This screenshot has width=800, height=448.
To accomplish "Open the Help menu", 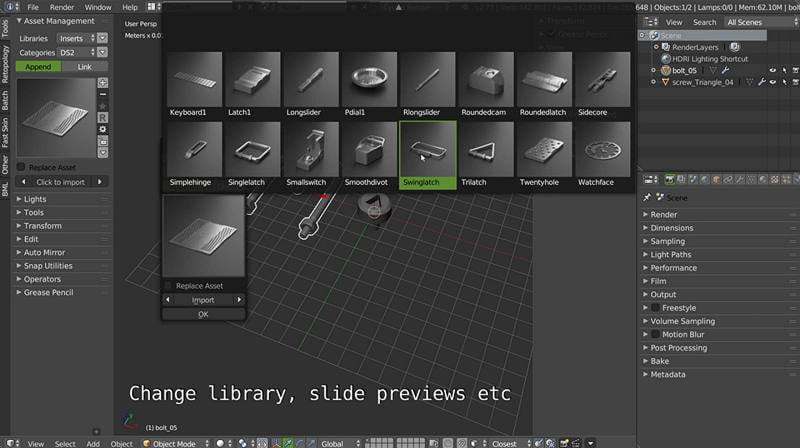I will 130,7.
